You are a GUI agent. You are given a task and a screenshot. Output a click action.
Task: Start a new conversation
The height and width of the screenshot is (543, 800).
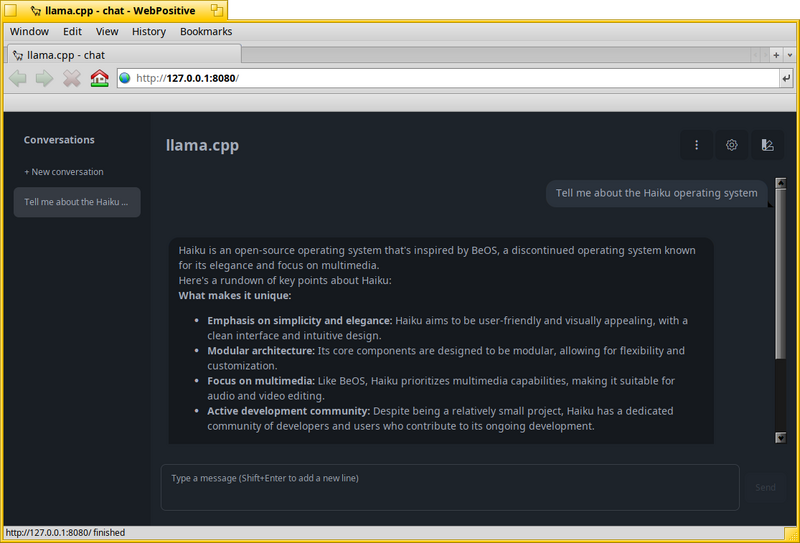pyautogui.click(x=64, y=172)
